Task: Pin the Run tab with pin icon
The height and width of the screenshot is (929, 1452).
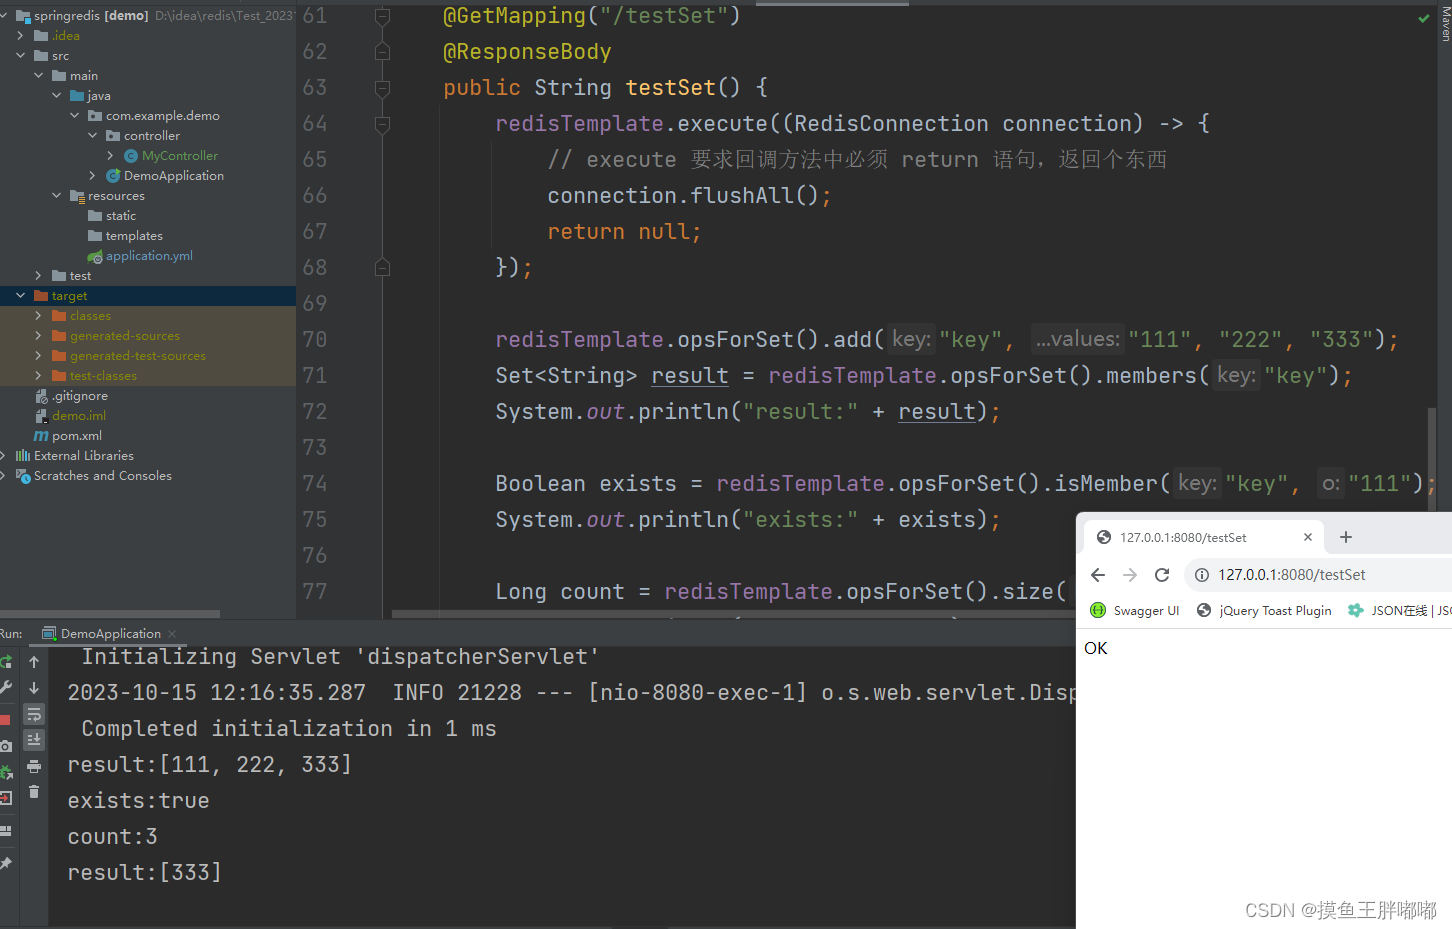Action: click(x=5, y=864)
